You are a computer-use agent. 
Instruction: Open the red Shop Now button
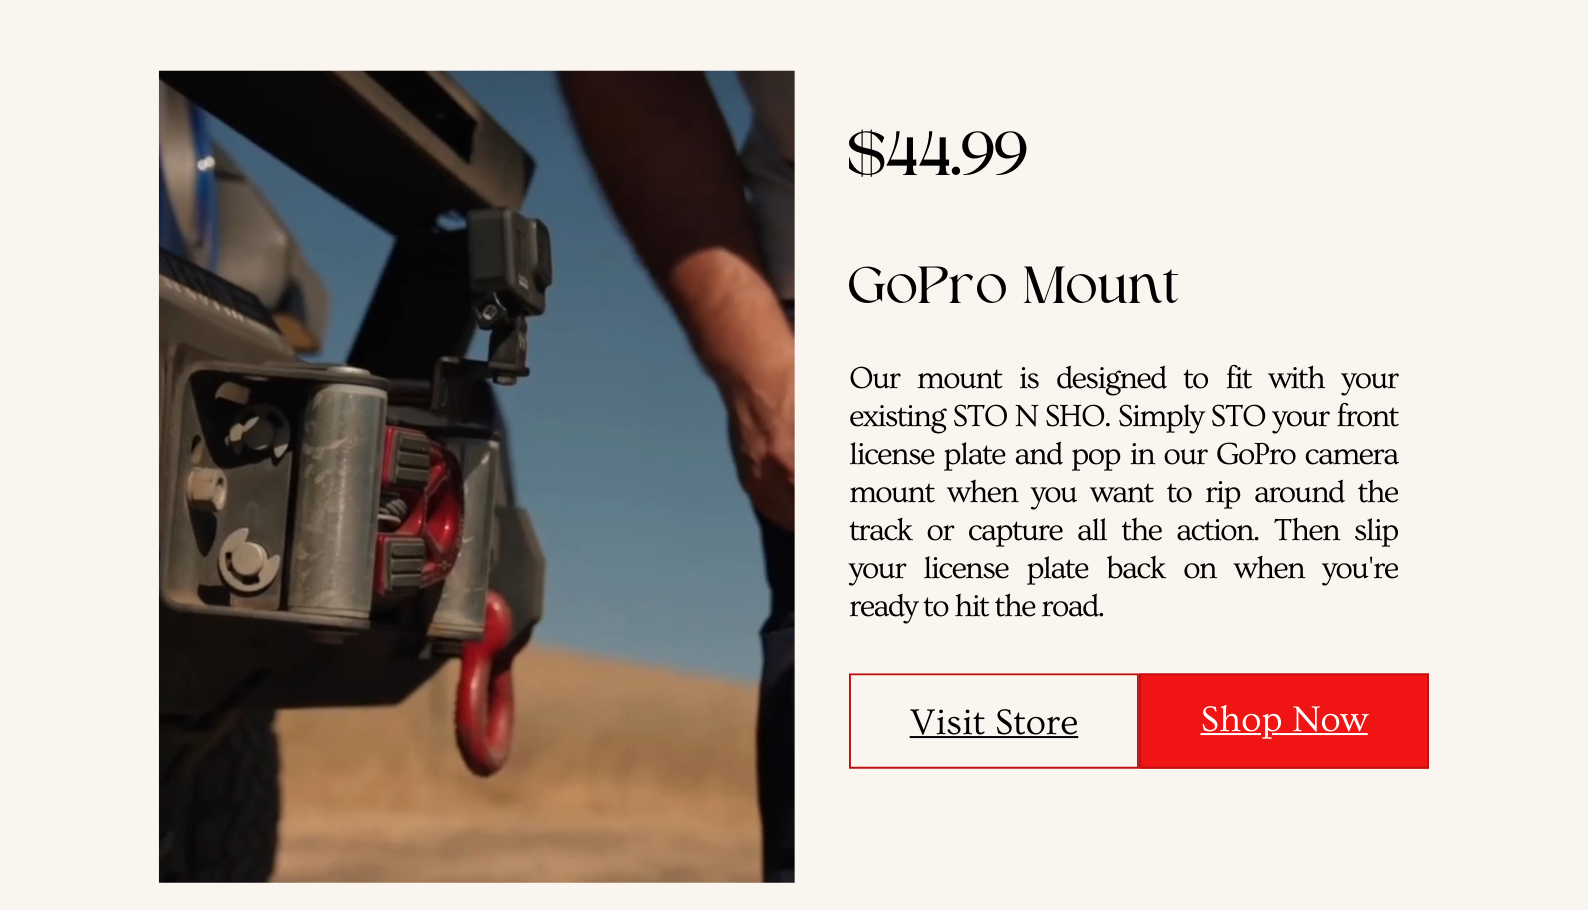pos(1284,721)
